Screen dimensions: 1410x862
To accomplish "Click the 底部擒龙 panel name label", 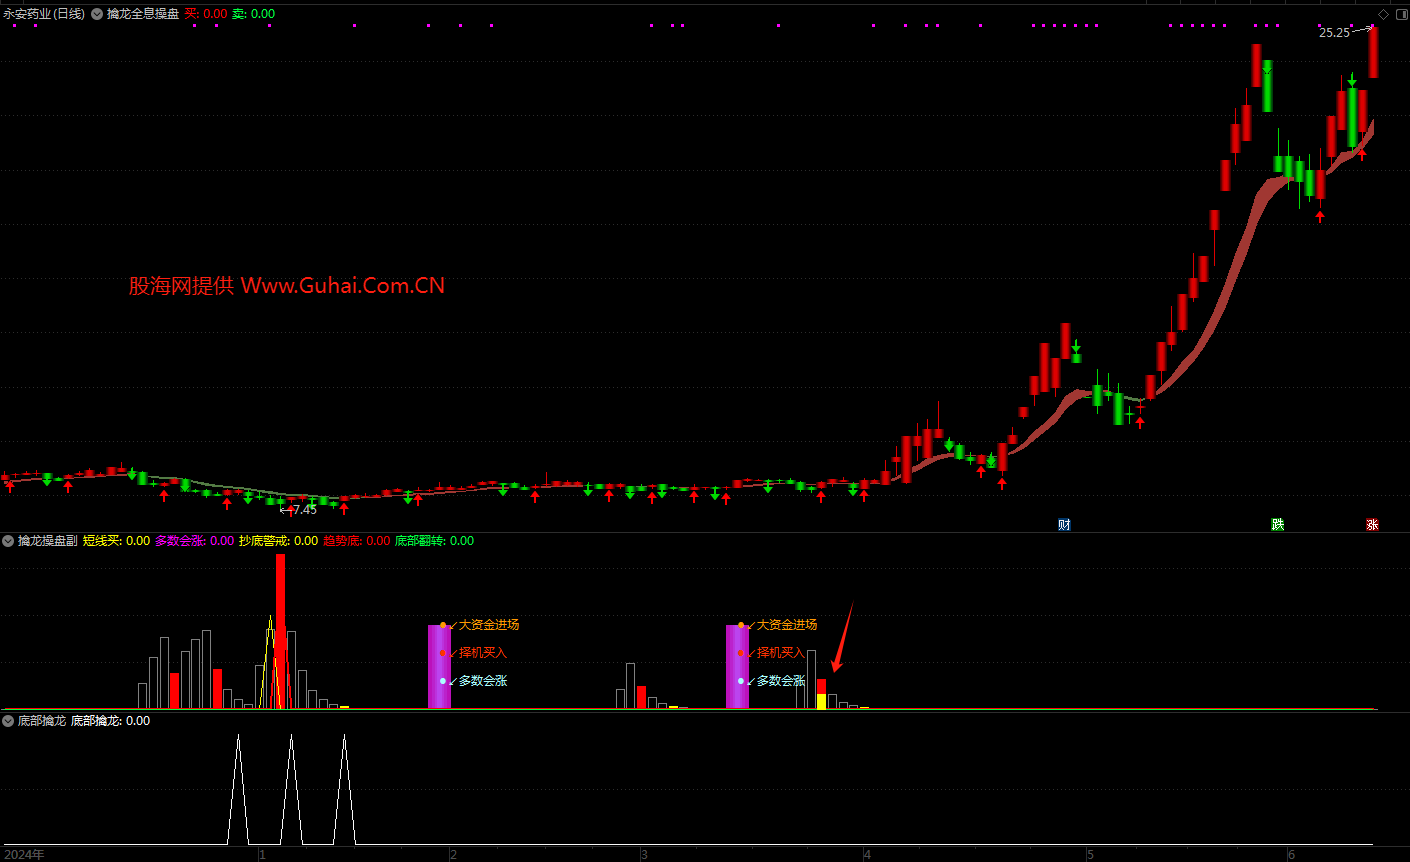I will click(x=42, y=721).
